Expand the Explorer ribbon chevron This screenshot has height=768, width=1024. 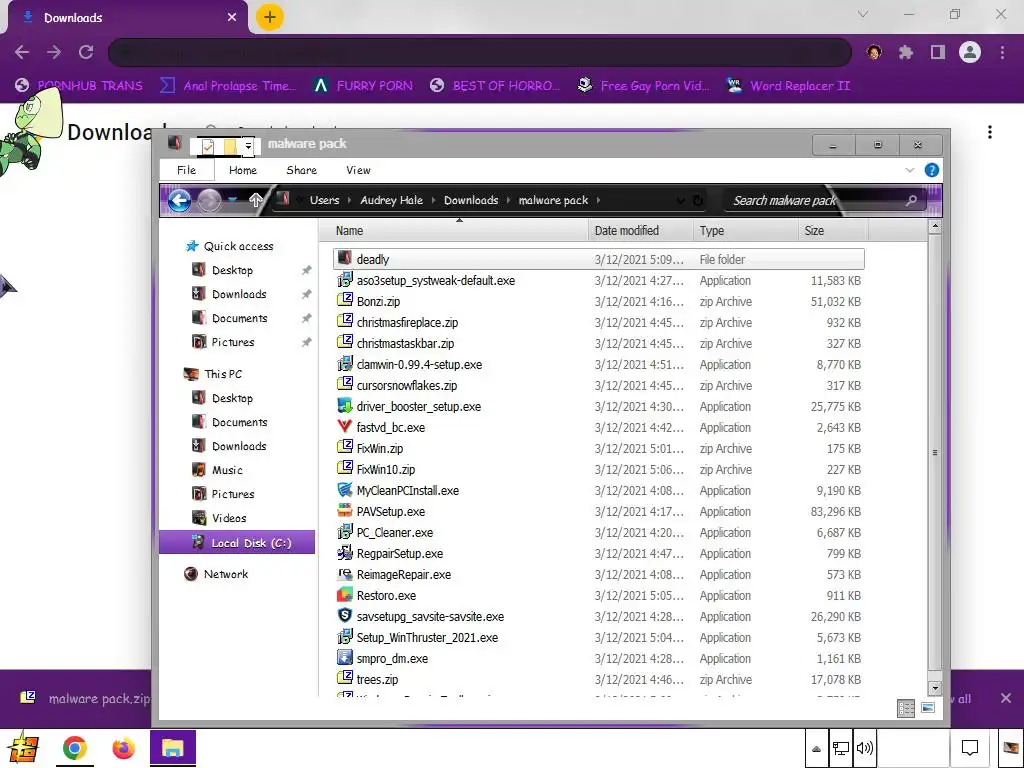tap(910, 170)
